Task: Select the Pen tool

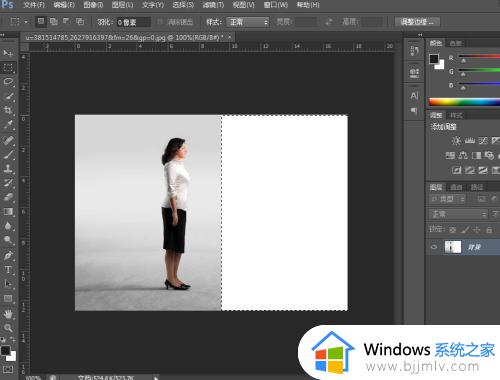Action: click(x=8, y=255)
